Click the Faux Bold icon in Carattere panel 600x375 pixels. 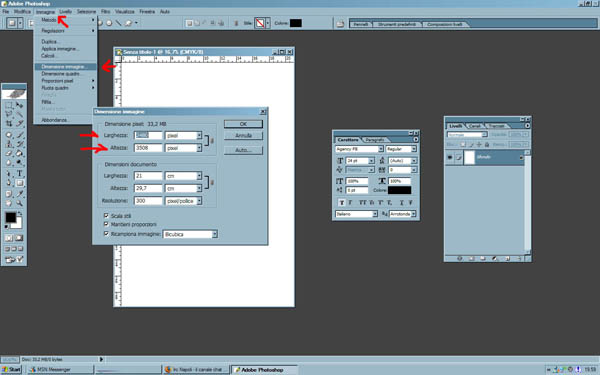pyautogui.click(x=341, y=202)
